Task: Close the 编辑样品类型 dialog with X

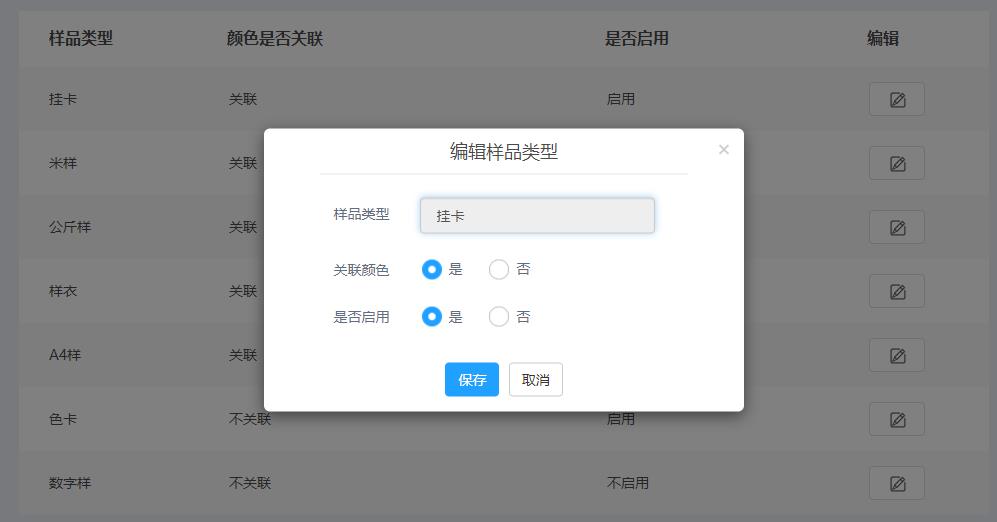Action: pyautogui.click(x=724, y=149)
